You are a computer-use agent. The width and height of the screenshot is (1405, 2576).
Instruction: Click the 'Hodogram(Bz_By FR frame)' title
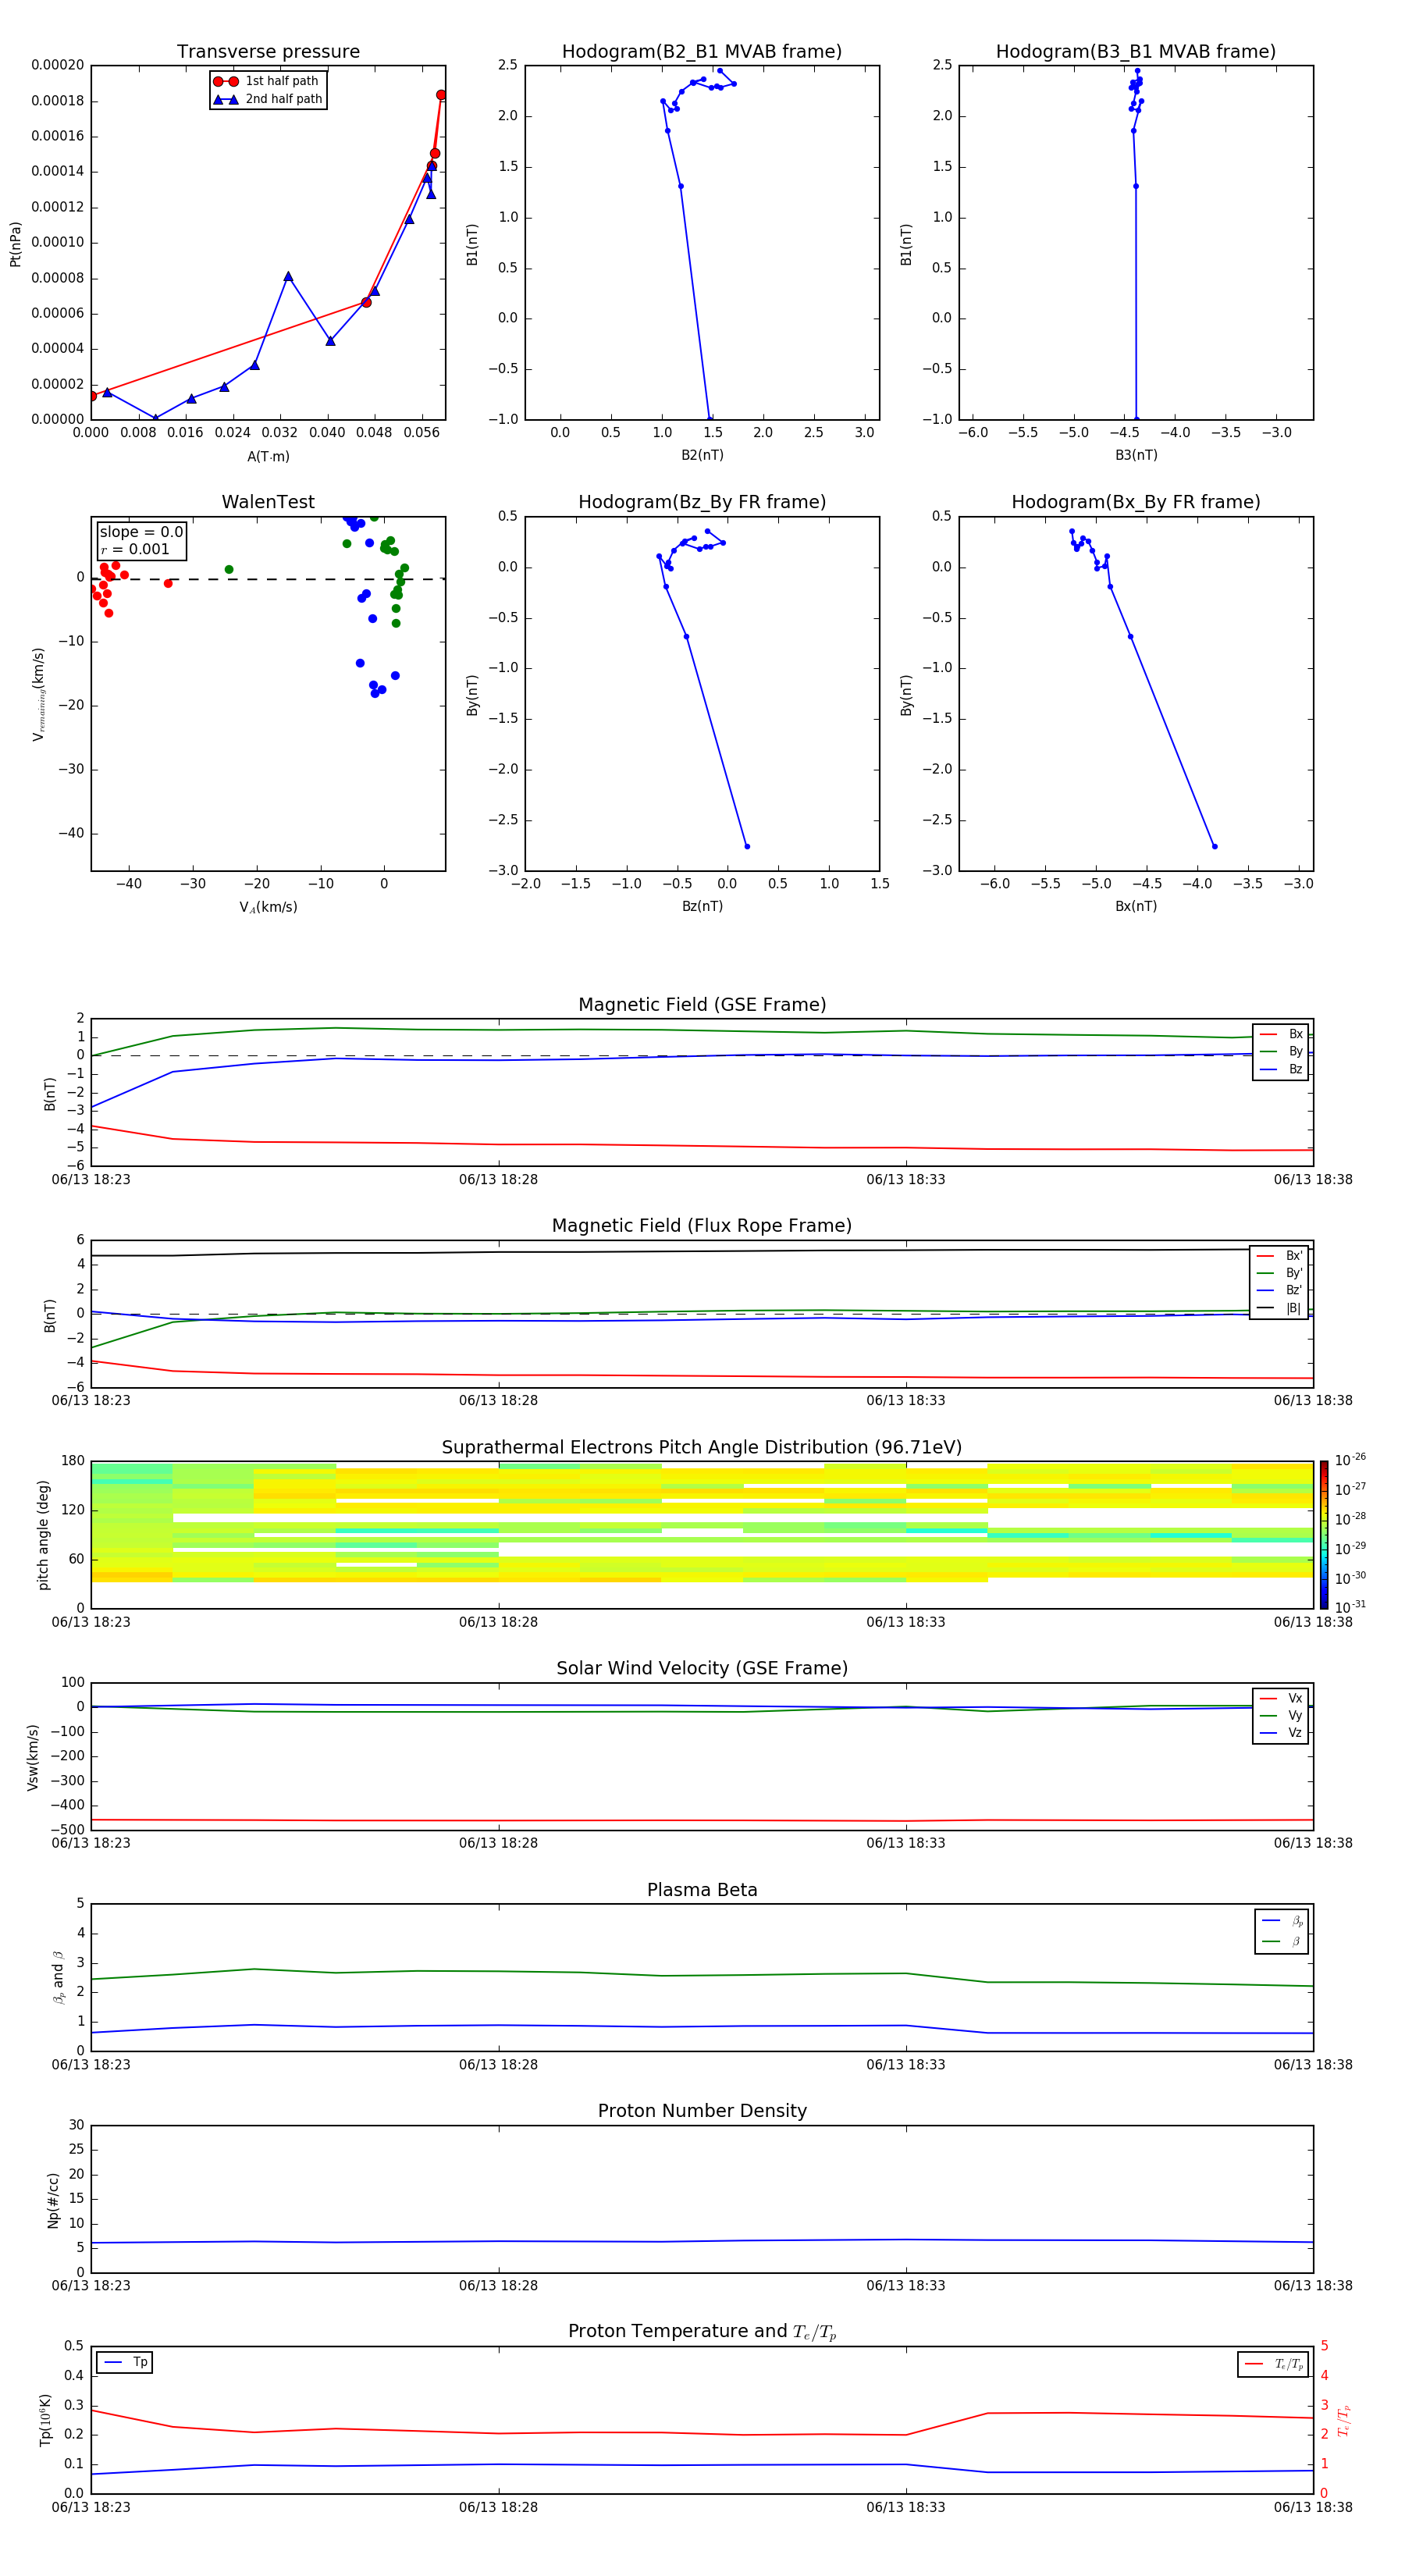point(702,502)
